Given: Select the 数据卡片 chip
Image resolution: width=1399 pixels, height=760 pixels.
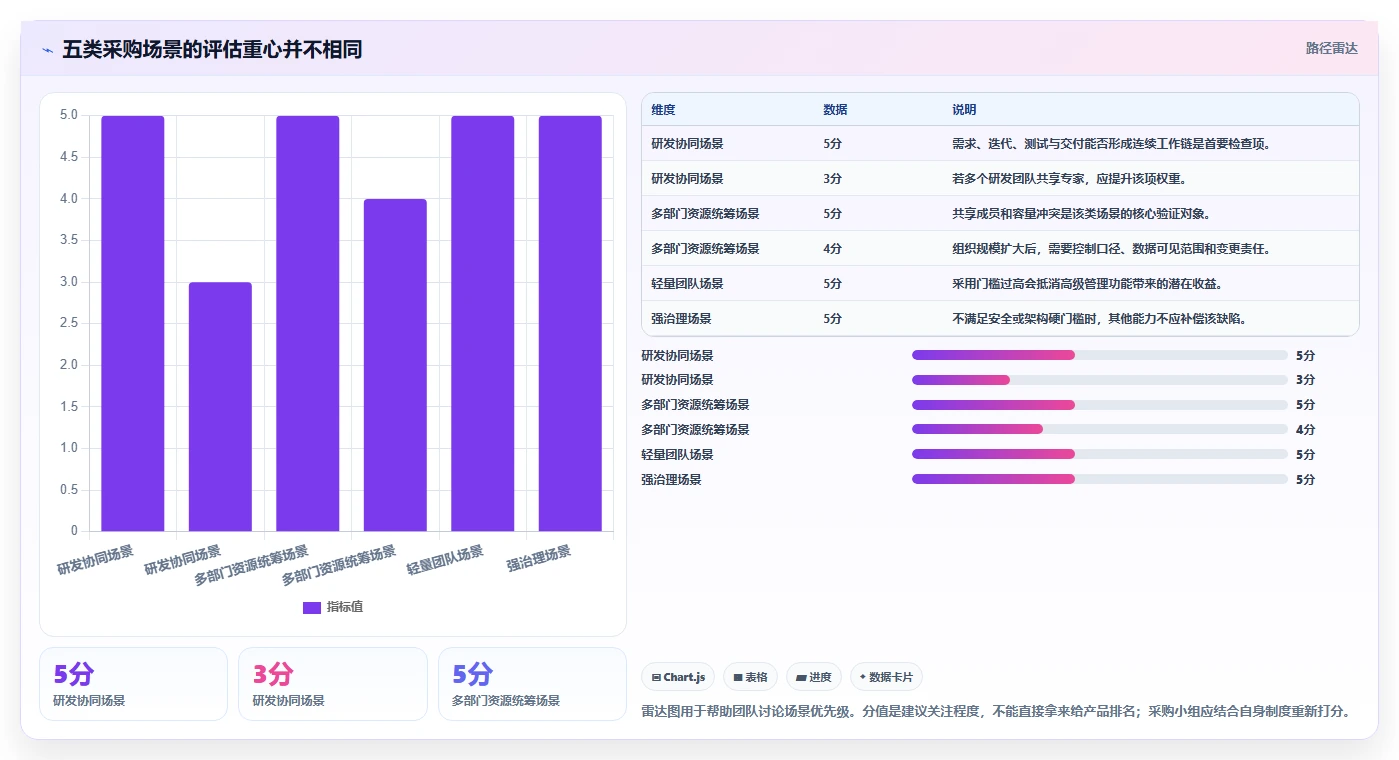Looking at the screenshot, I should pos(886,677).
